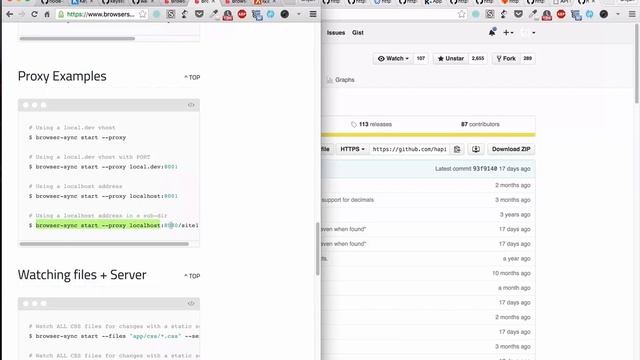The image size is (640, 360).
Task: Open the GitHub create new plus dropdown
Action: pos(508,33)
